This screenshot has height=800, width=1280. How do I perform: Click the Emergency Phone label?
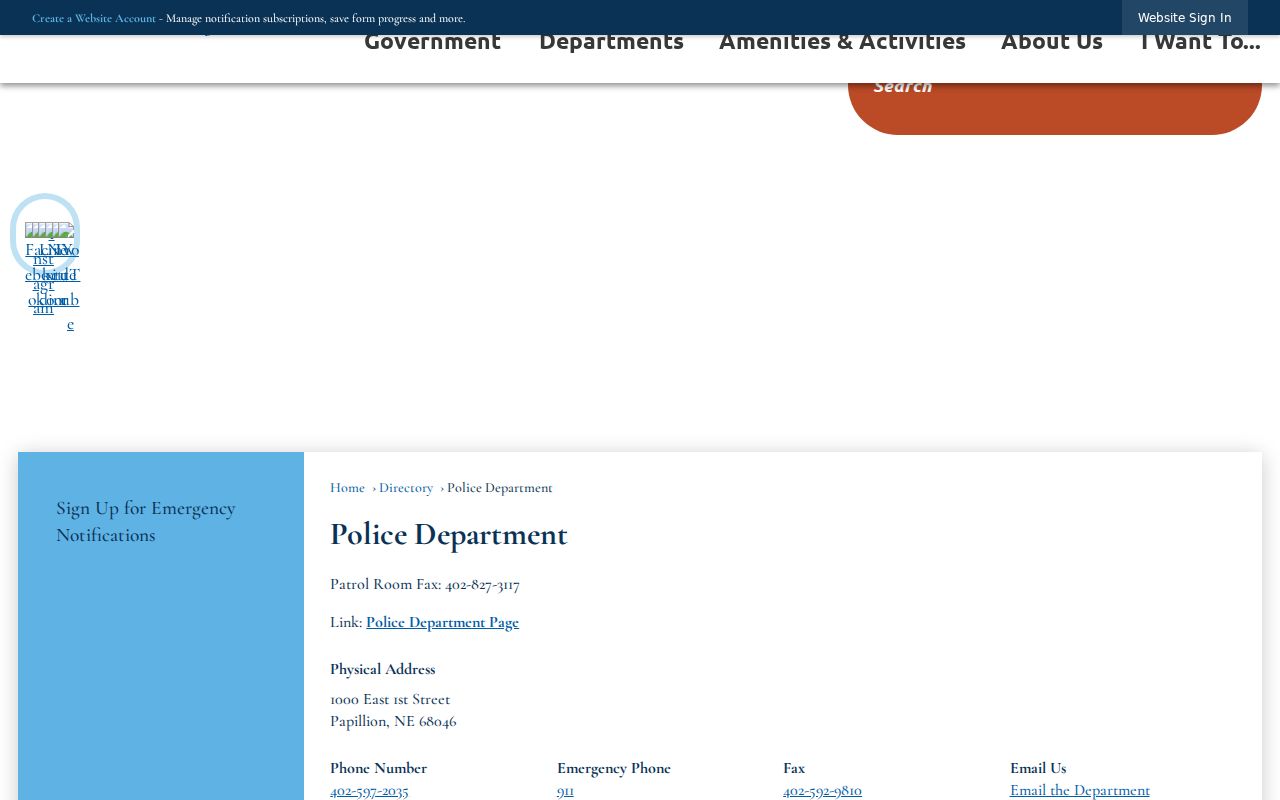pyautogui.click(x=614, y=768)
